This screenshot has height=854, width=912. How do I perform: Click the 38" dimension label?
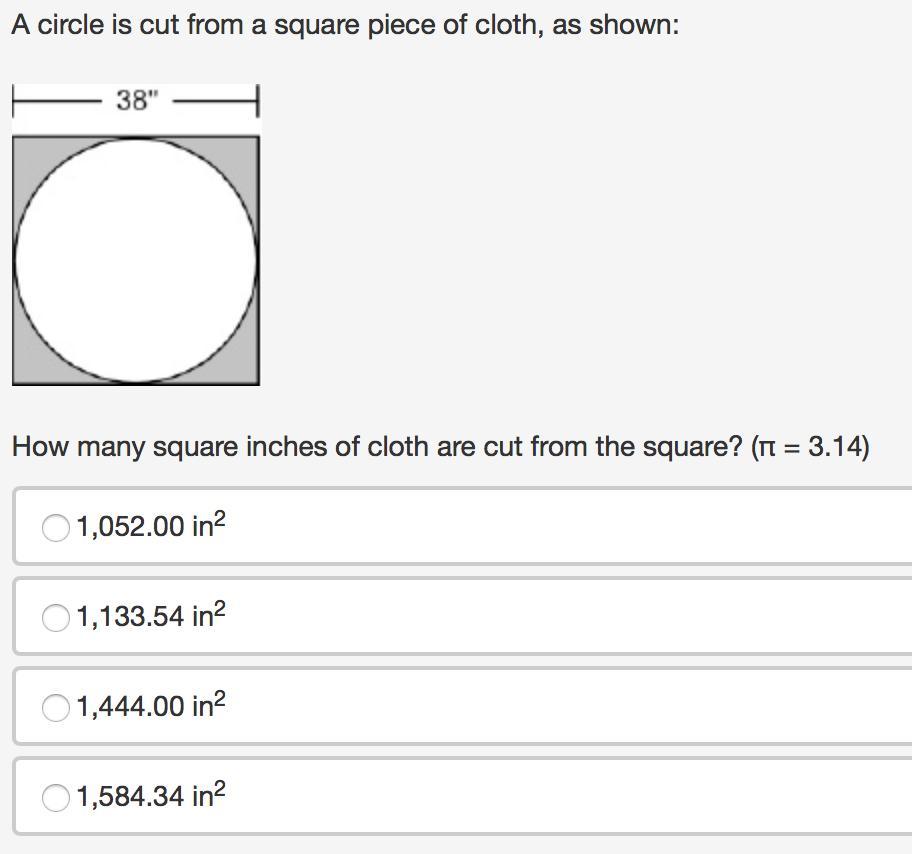pyautogui.click(x=138, y=100)
